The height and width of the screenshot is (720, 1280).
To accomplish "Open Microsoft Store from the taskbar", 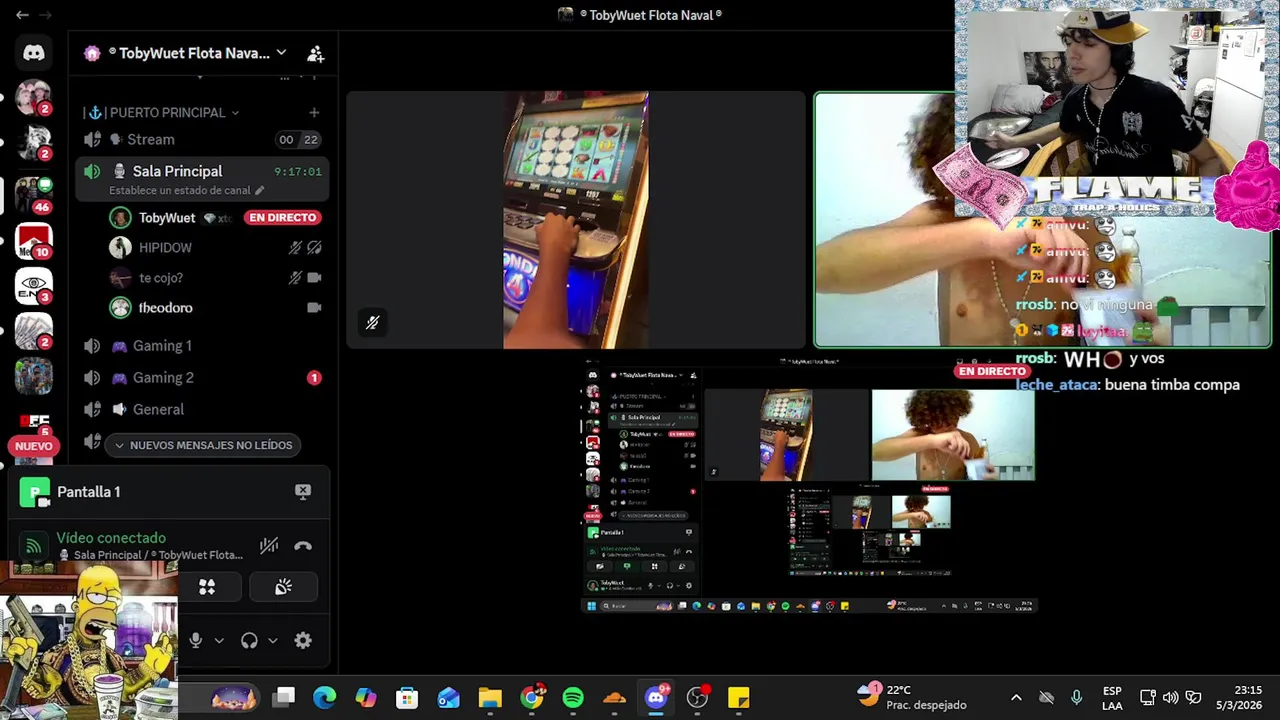I will pos(407,697).
